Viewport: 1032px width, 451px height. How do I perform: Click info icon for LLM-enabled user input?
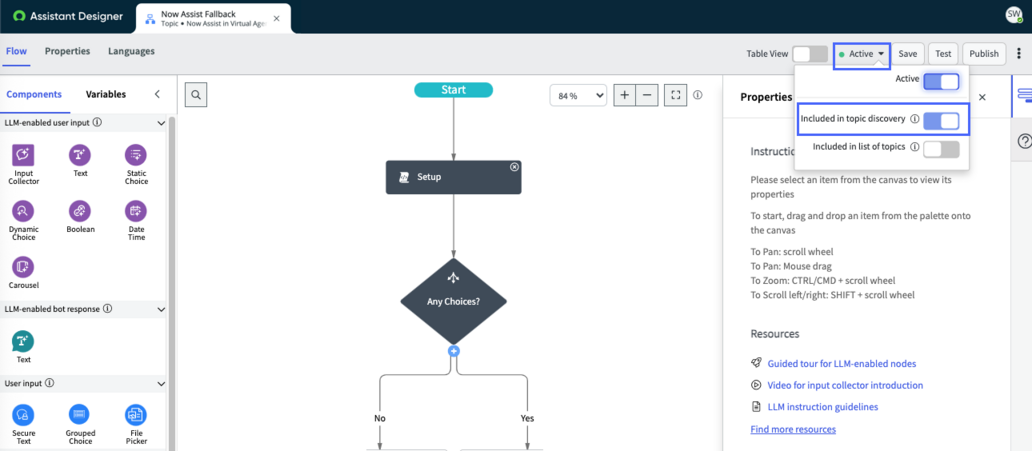point(97,122)
